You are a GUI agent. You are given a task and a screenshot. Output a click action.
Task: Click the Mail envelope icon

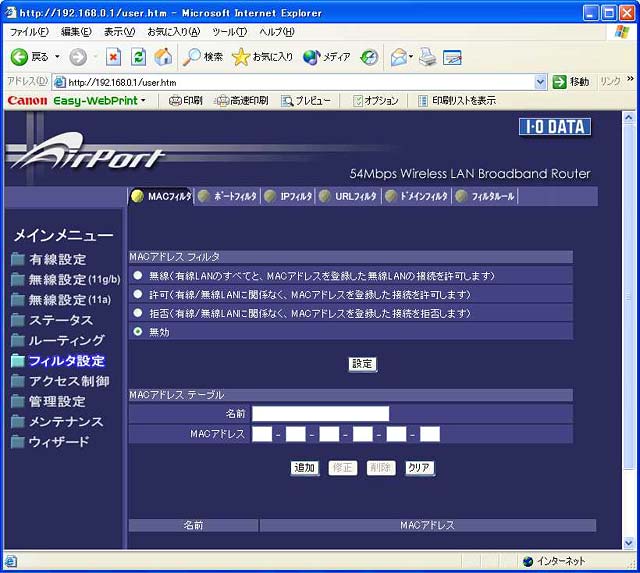(x=399, y=57)
